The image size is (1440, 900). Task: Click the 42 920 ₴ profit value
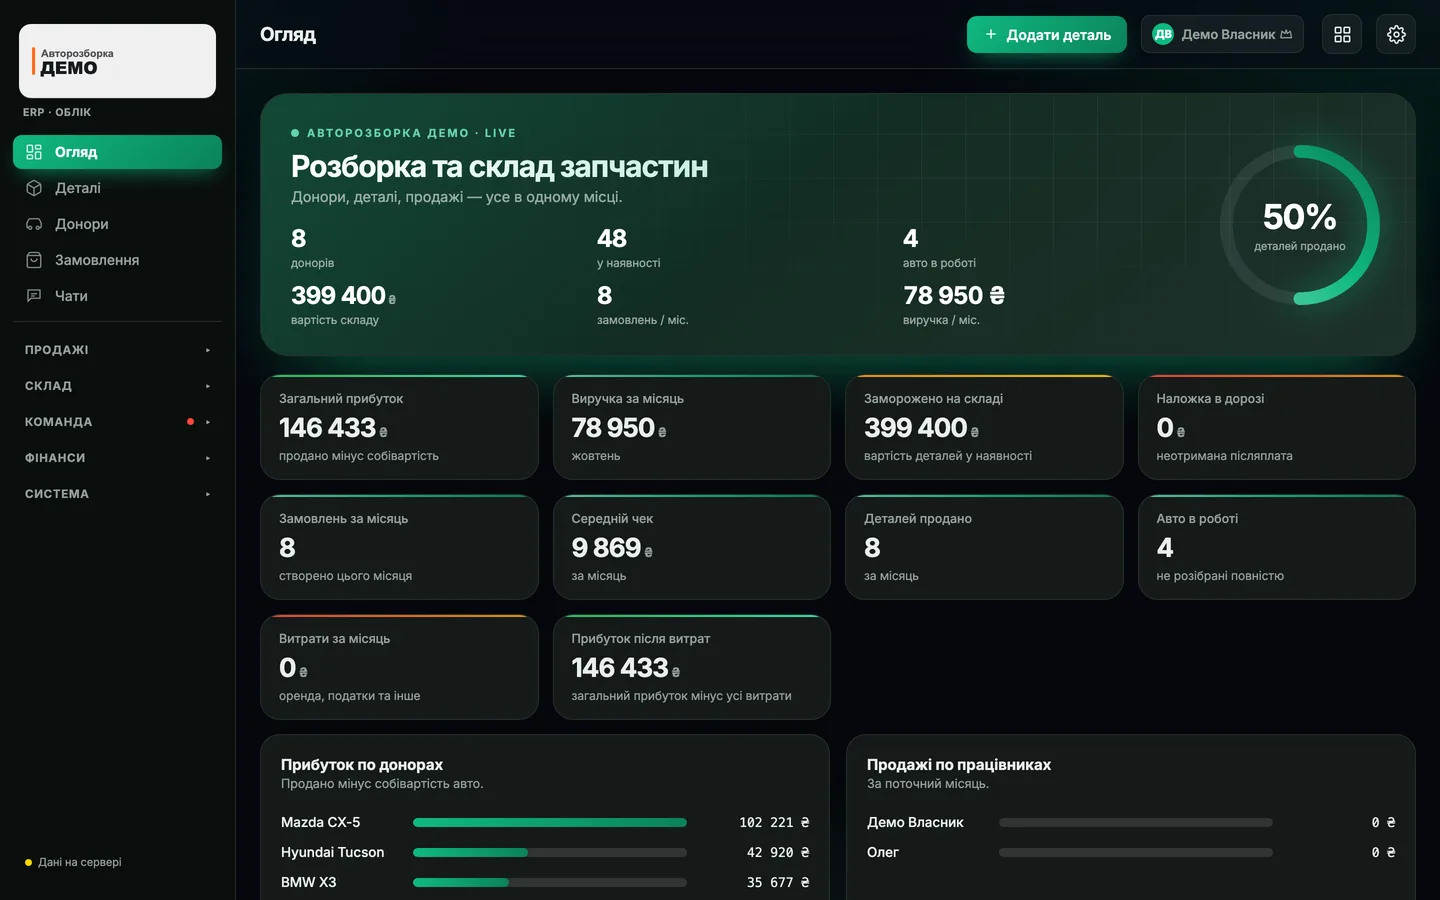pyautogui.click(x=778, y=852)
